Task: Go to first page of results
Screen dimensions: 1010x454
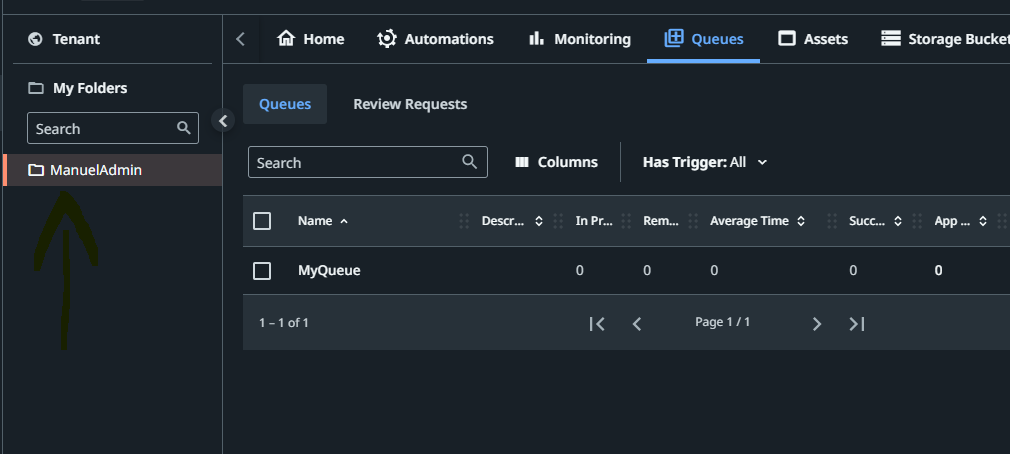Action: (597, 323)
